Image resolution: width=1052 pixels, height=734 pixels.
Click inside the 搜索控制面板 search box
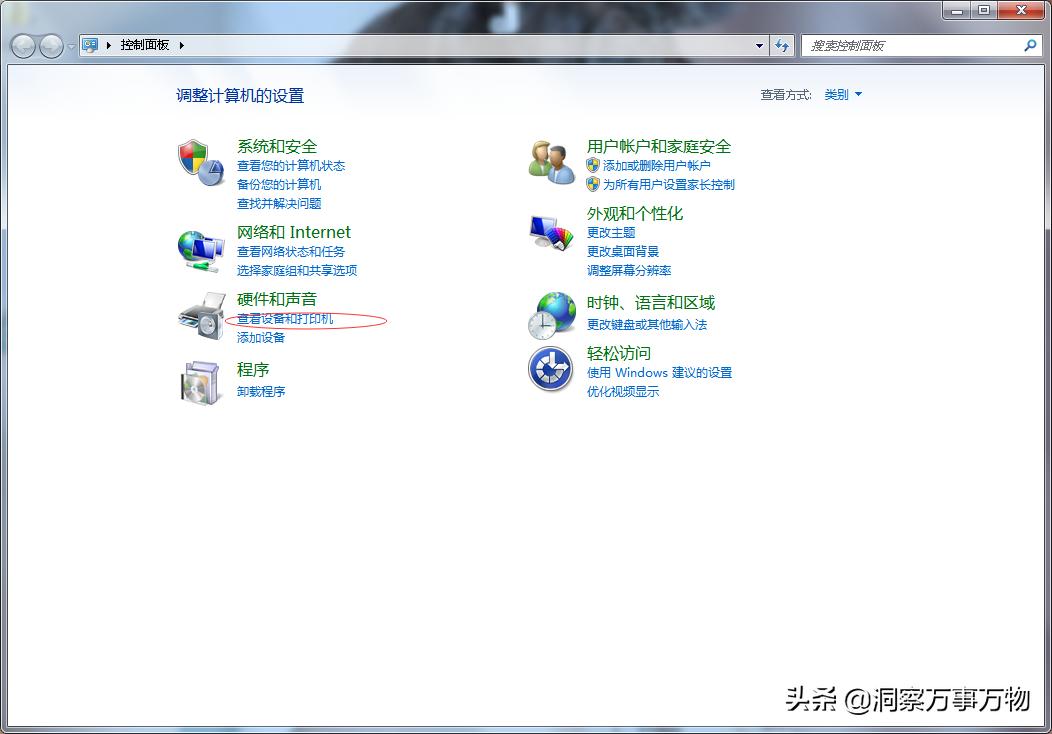910,45
